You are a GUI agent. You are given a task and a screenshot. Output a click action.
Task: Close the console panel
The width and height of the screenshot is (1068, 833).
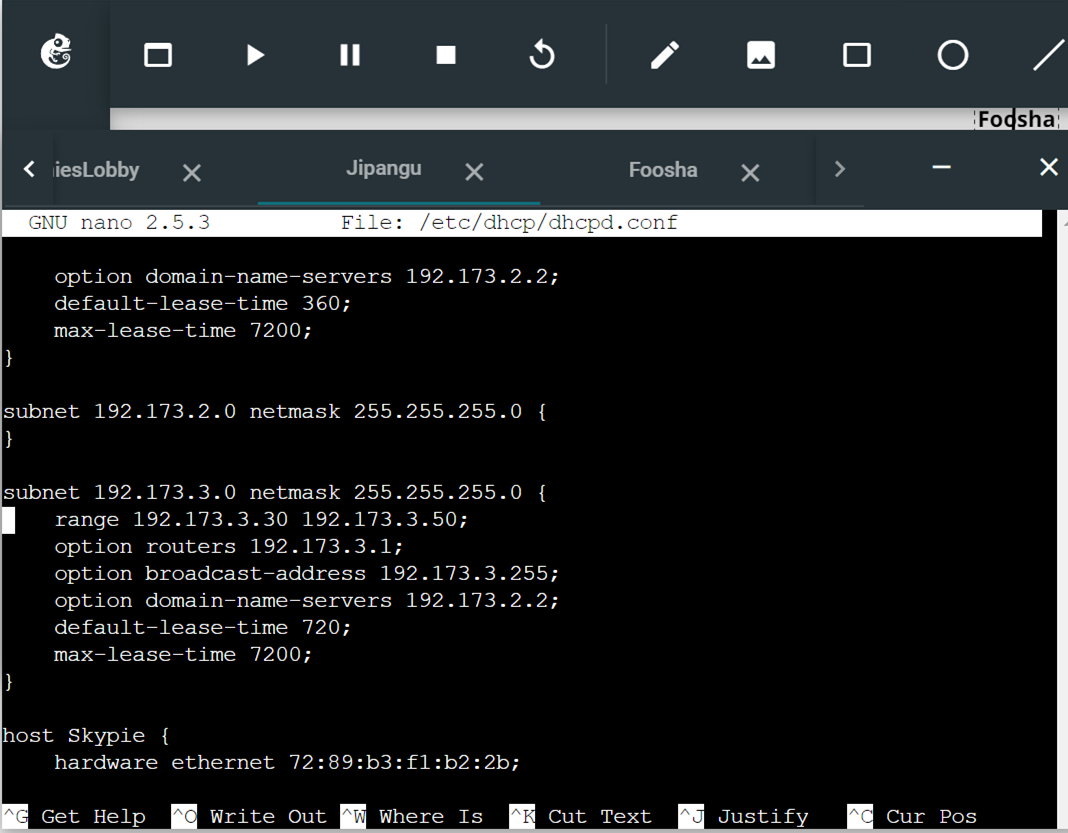pos(1049,167)
